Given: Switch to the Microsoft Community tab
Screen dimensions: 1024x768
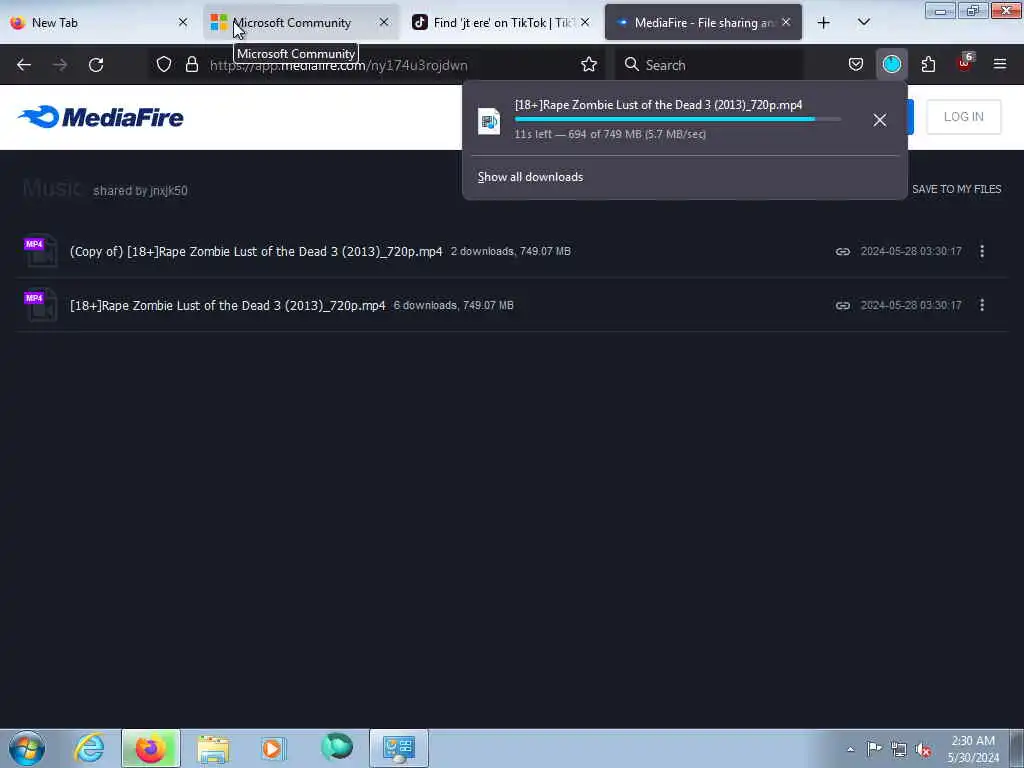Looking at the screenshot, I should tap(300, 23).
